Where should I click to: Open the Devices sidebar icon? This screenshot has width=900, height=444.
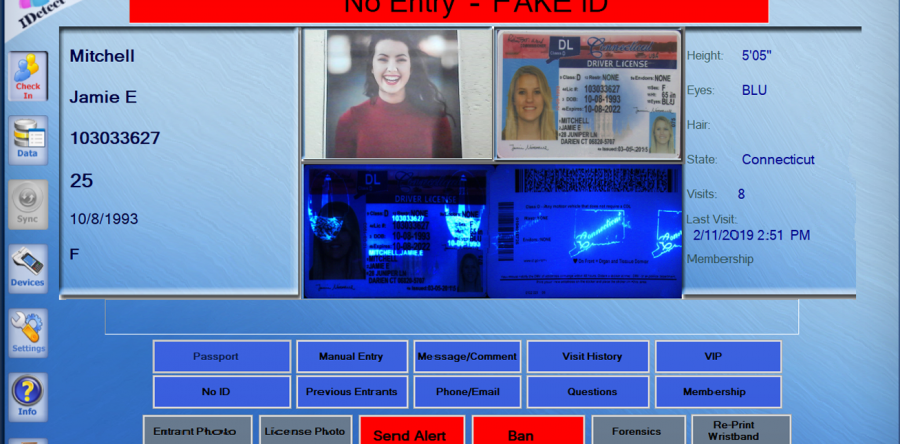point(28,267)
